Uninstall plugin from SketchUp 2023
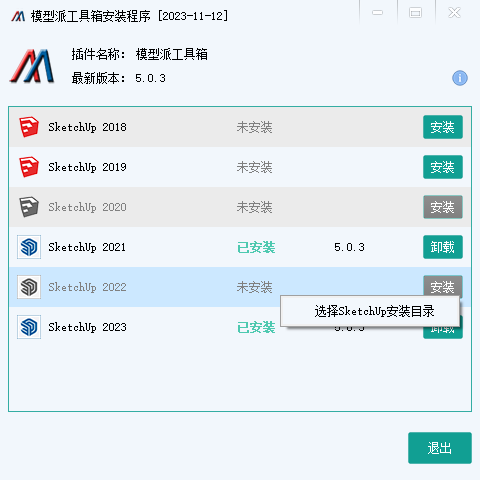The image size is (480, 480). tap(443, 333)
